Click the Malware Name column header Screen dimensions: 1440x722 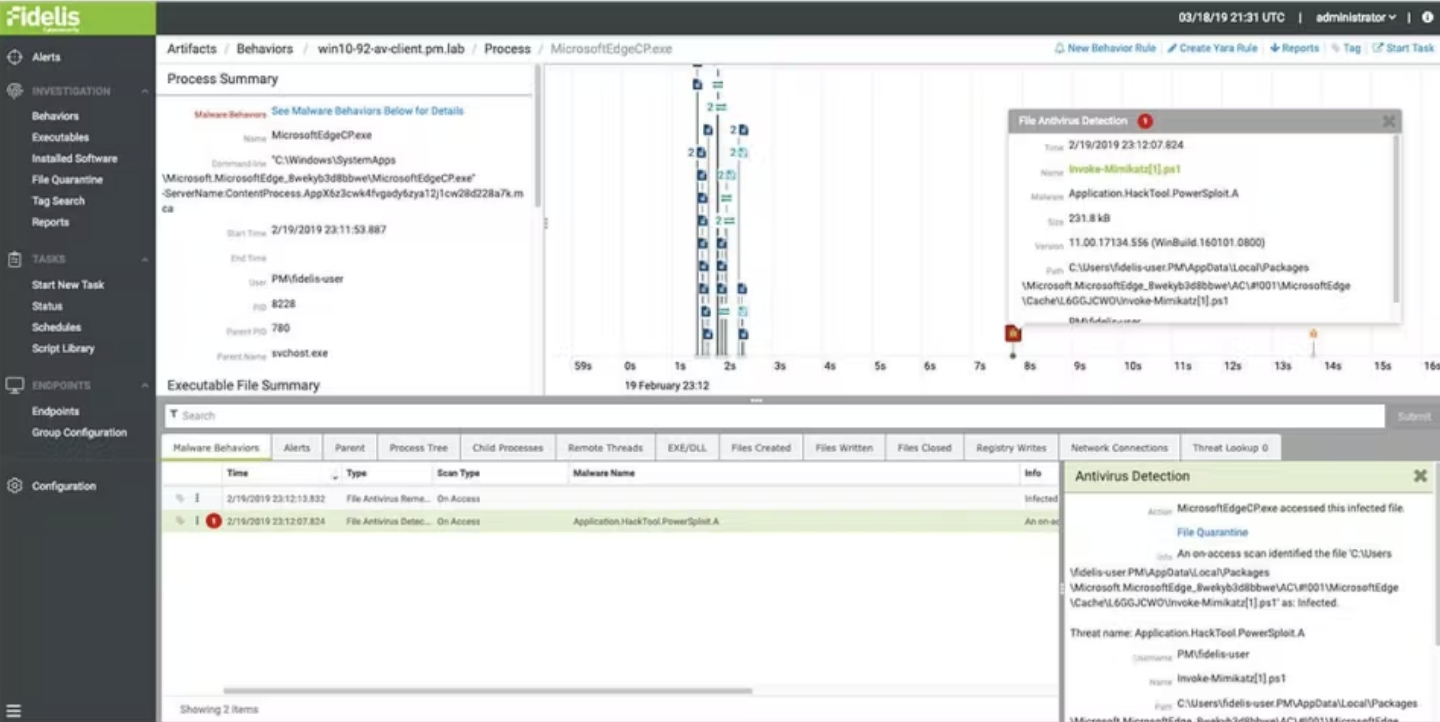coord(604,473)
